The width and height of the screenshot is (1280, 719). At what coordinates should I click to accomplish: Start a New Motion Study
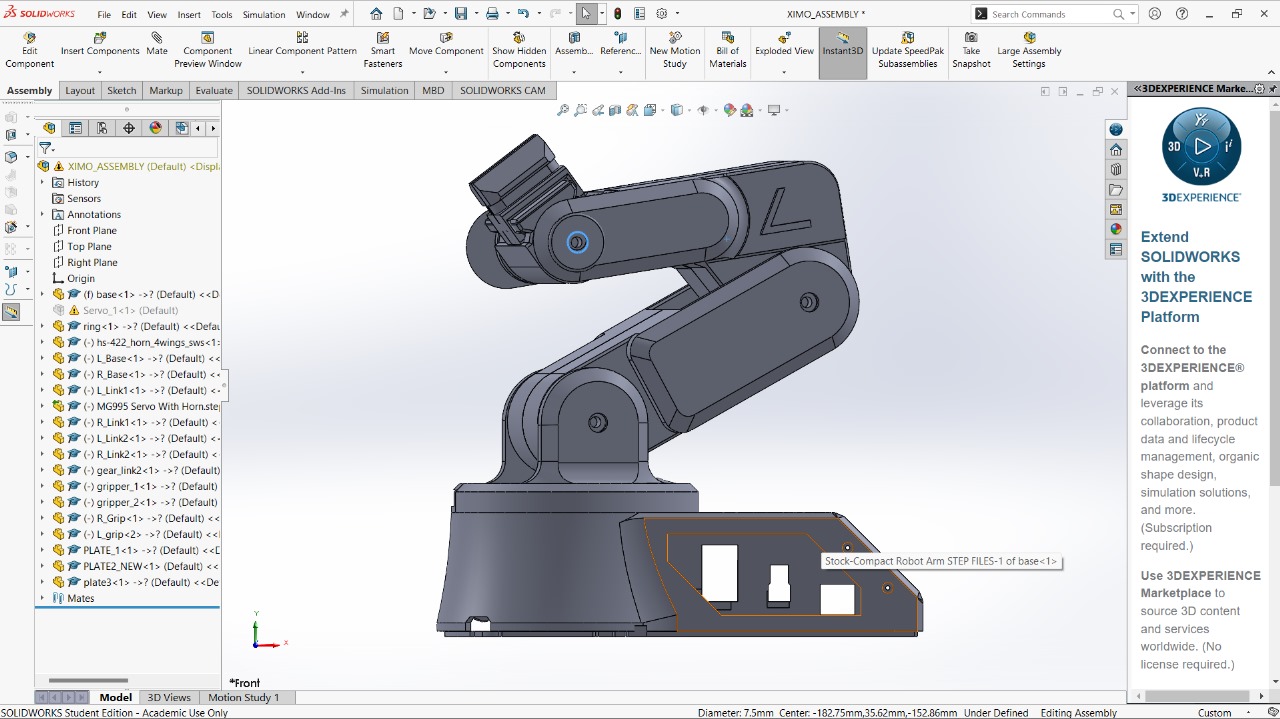[x=675, y=50]
